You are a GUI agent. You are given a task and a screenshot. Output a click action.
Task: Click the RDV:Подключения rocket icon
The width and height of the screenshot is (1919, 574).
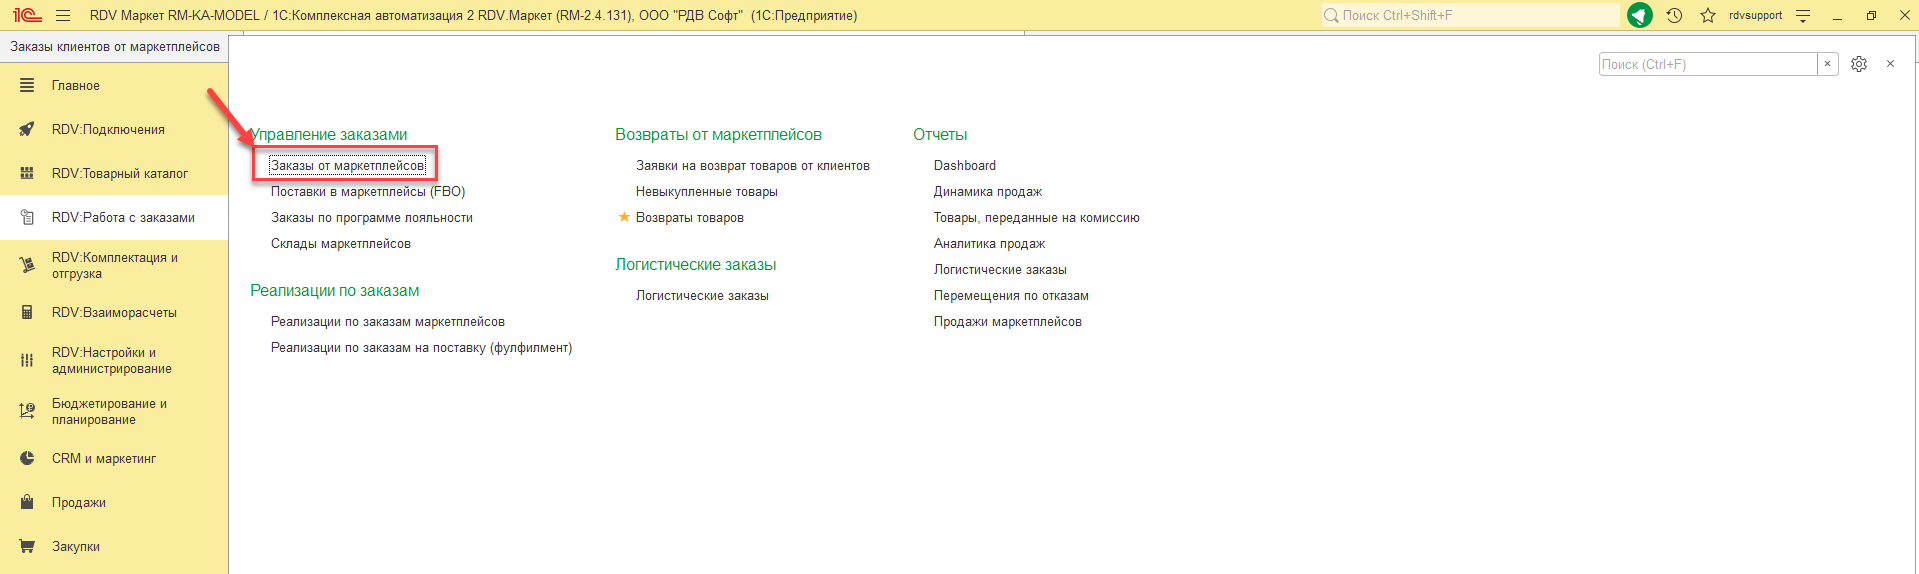[x=27, y=130]
